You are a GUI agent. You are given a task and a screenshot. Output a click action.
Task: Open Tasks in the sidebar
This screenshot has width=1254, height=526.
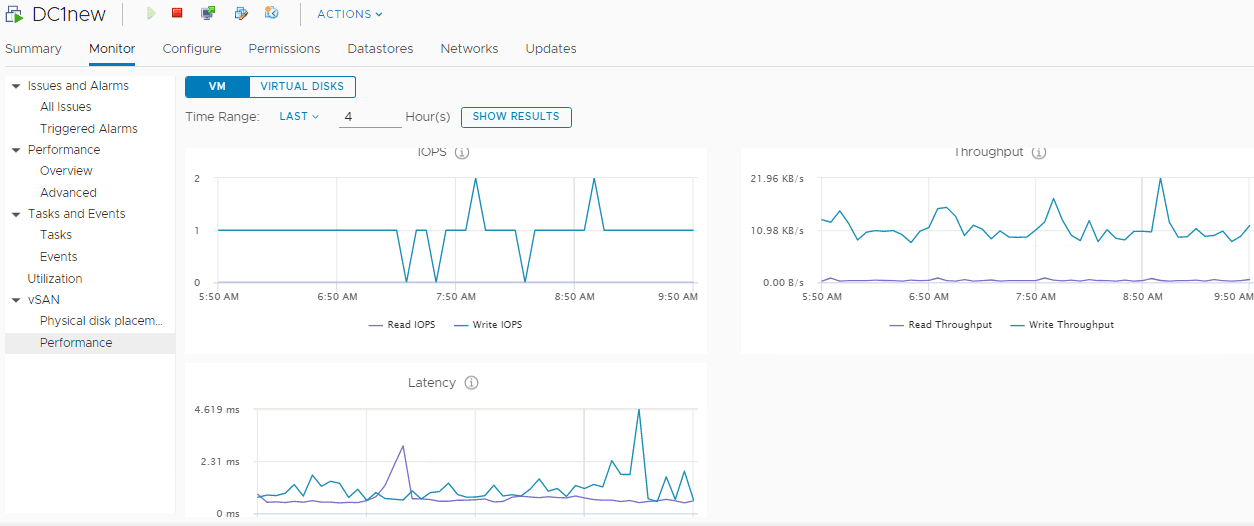click(x=56, y=235)
